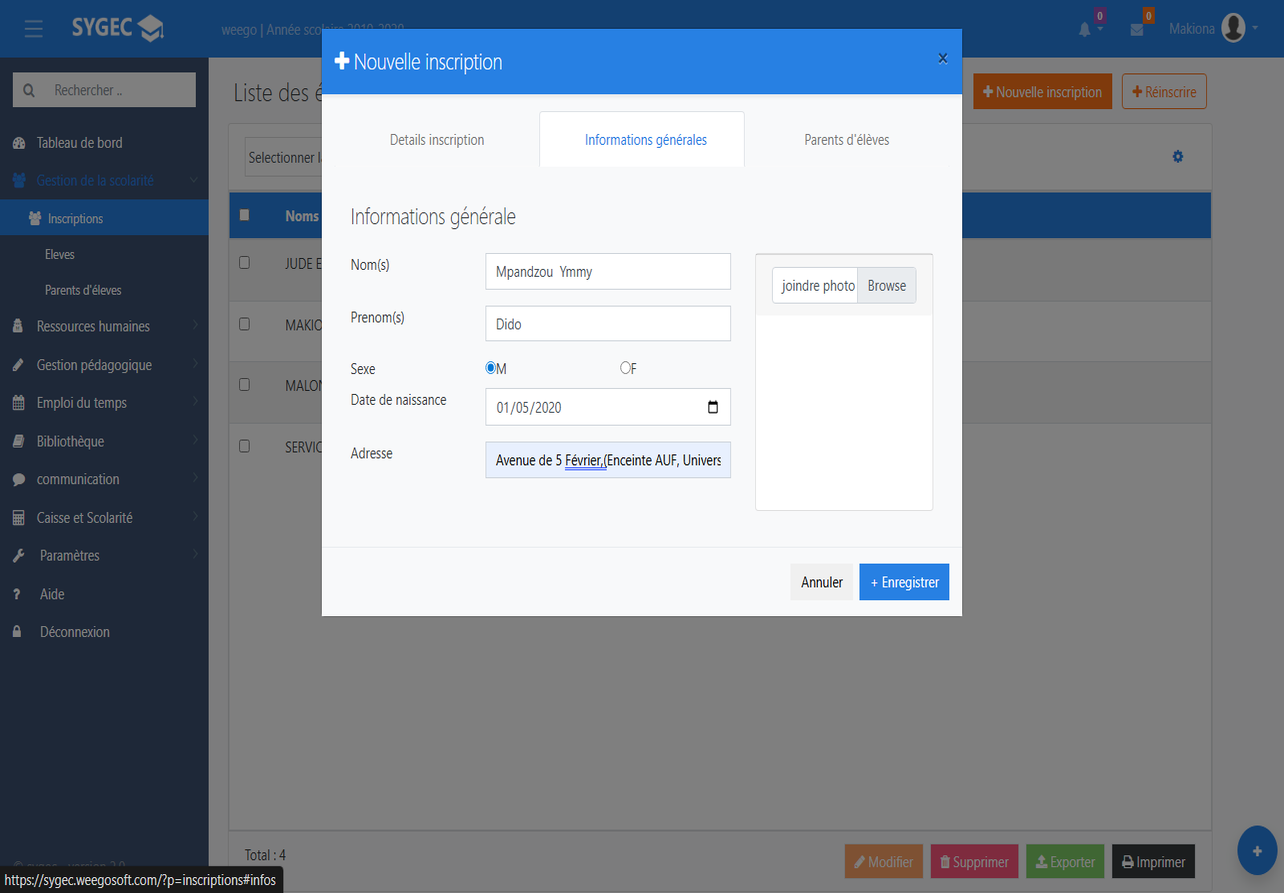Expand the Ressources humaines menu
The width and height of the screenshot is (1284, 893).
click(x=104, y=326)
